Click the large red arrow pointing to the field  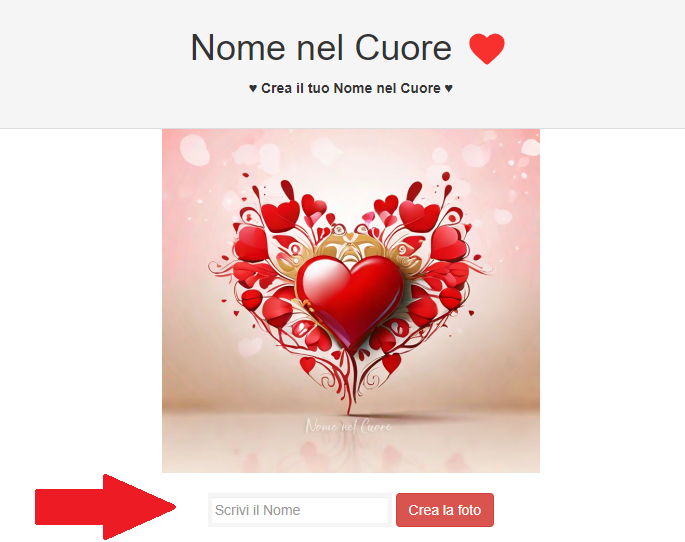coord(105,507)
